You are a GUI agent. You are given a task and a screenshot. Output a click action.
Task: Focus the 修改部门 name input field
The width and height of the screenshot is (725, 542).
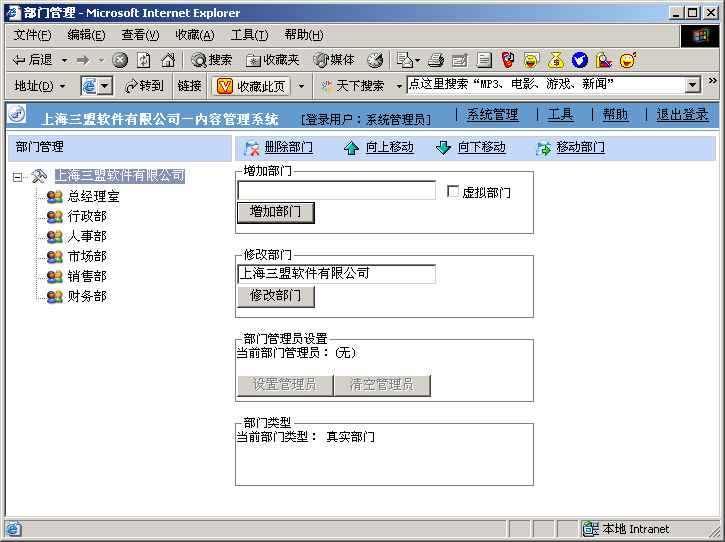[x=337, y=274]
